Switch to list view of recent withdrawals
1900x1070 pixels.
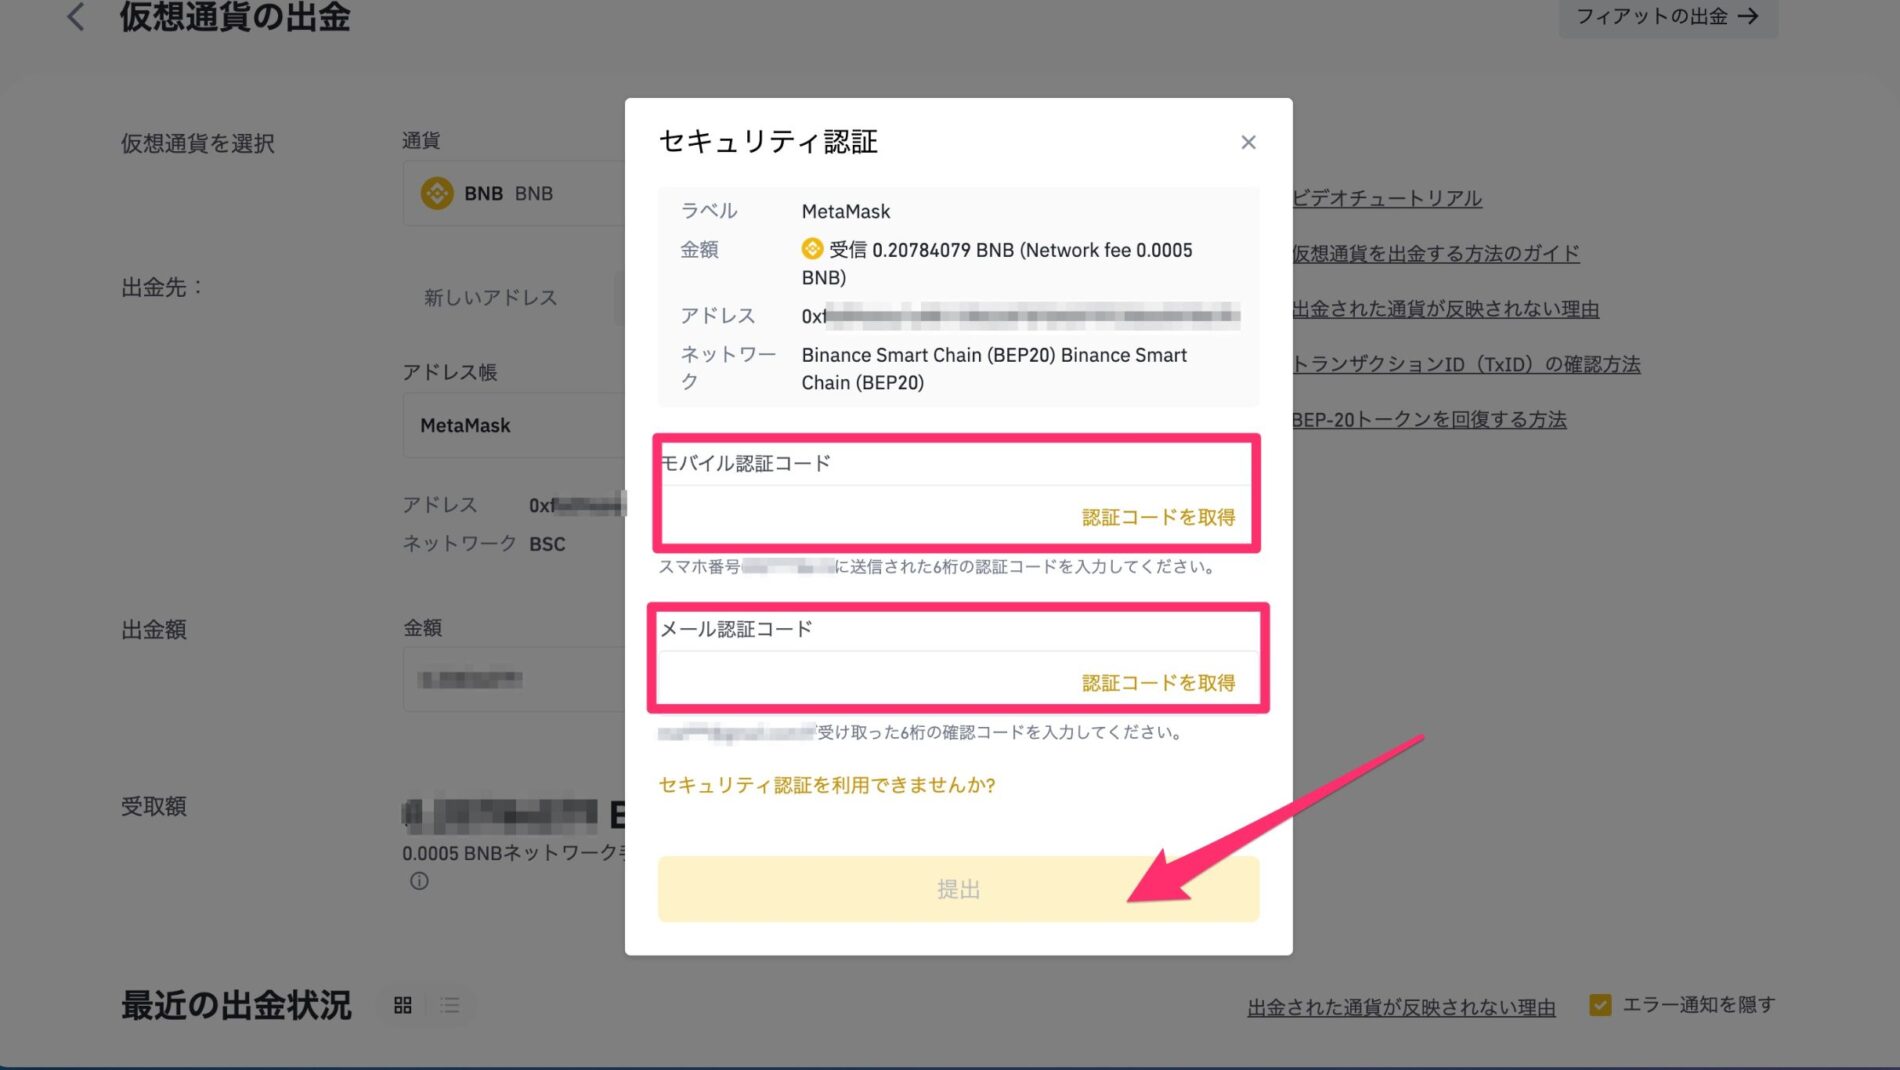click(x=450, y=1005)
